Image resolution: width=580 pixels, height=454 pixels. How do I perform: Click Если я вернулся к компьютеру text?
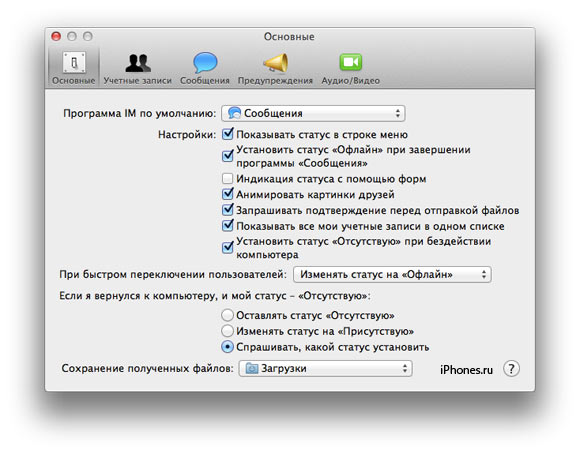coord(215,296)
